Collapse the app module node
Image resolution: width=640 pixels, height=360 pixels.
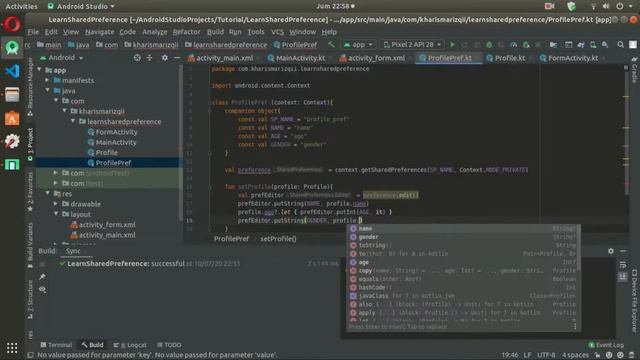[x=40, y=70]
